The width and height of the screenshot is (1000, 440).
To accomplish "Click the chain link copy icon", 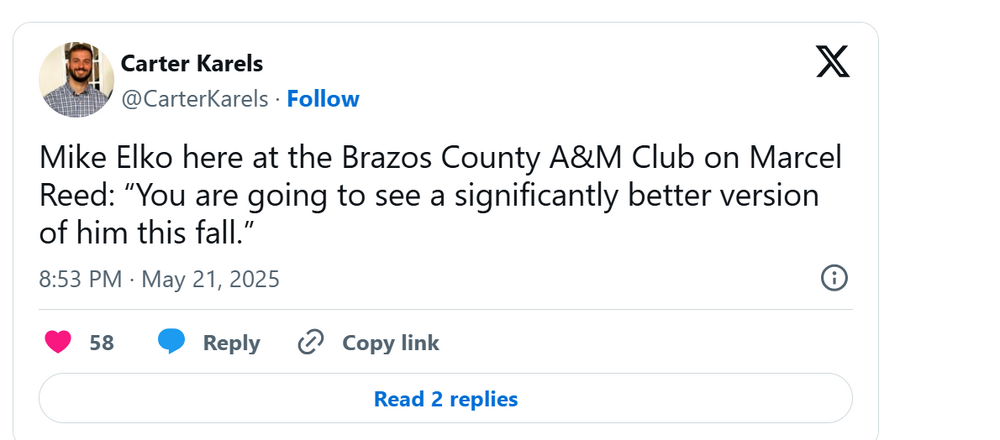I will click(311, 343).
